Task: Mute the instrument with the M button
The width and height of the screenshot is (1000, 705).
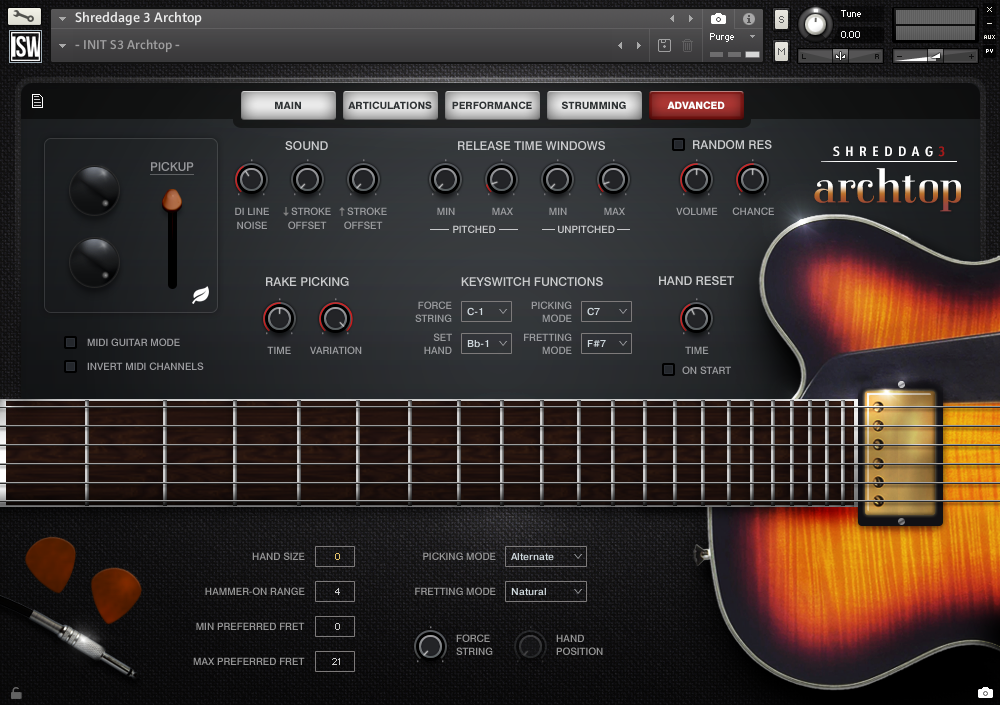Action: click(780, 50)
